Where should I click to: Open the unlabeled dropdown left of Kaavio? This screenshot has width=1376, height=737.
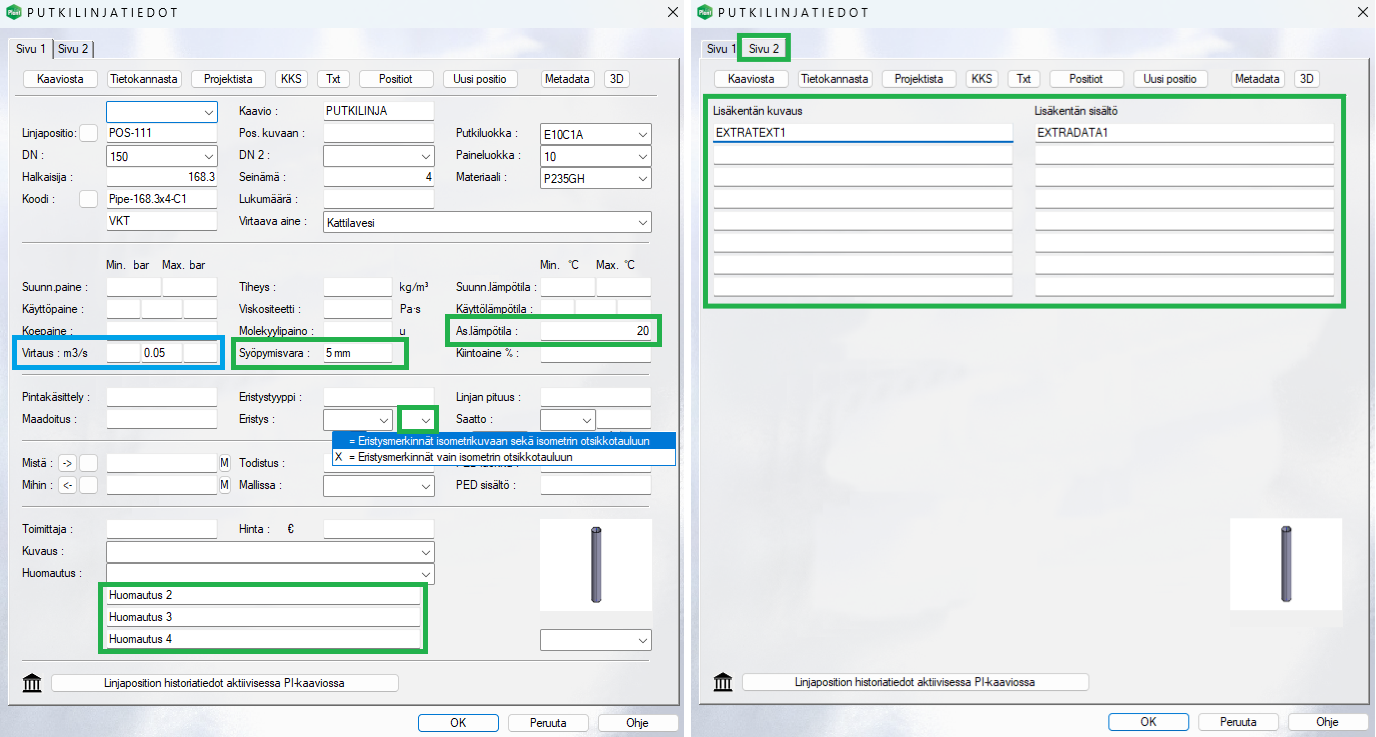[161, 111]
